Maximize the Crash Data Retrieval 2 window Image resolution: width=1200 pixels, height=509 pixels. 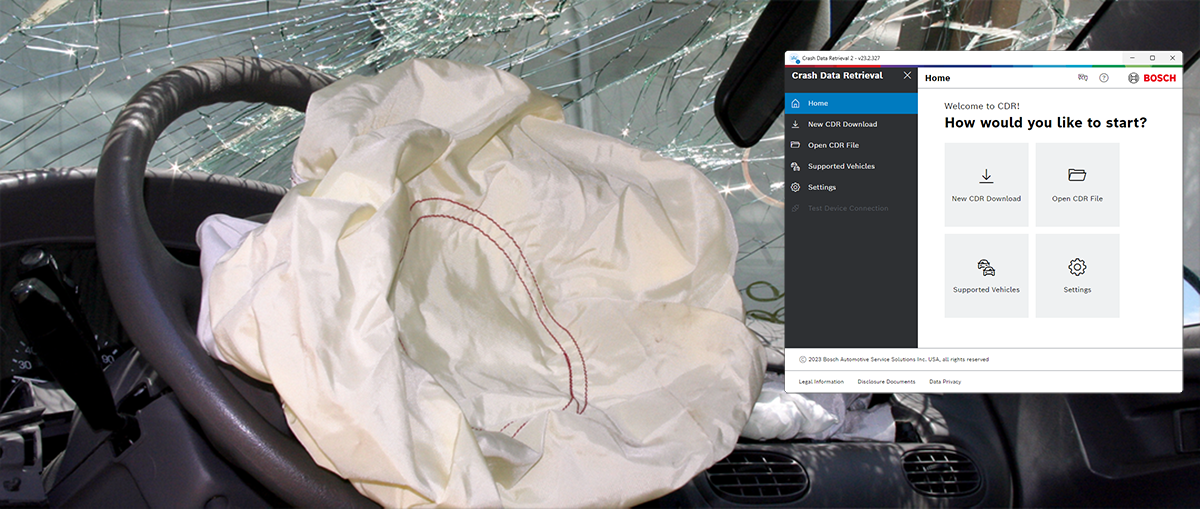pyautogui.click(x=1152, y=58)
